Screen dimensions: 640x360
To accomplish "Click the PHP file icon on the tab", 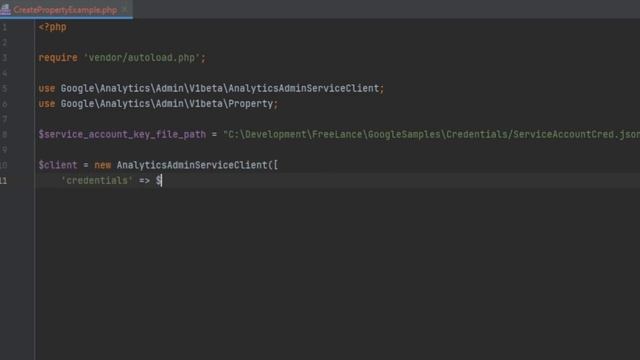I will click(x=5, y=9).
